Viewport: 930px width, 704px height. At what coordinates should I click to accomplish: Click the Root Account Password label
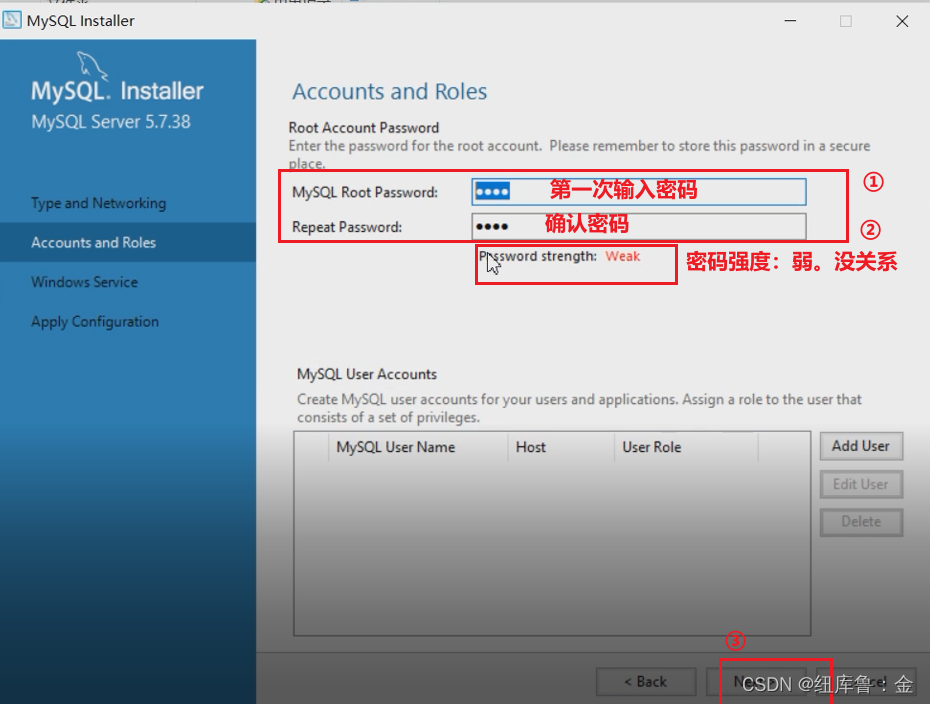tap(364, 128)
